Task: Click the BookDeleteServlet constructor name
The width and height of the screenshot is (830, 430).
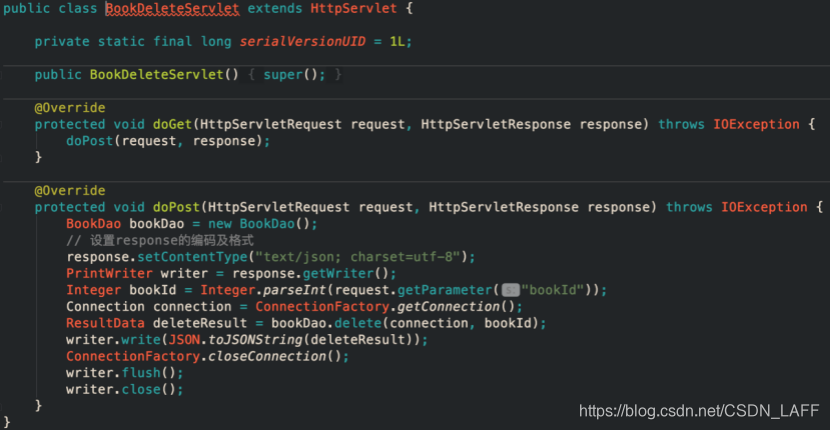Action: pos(157,75)
